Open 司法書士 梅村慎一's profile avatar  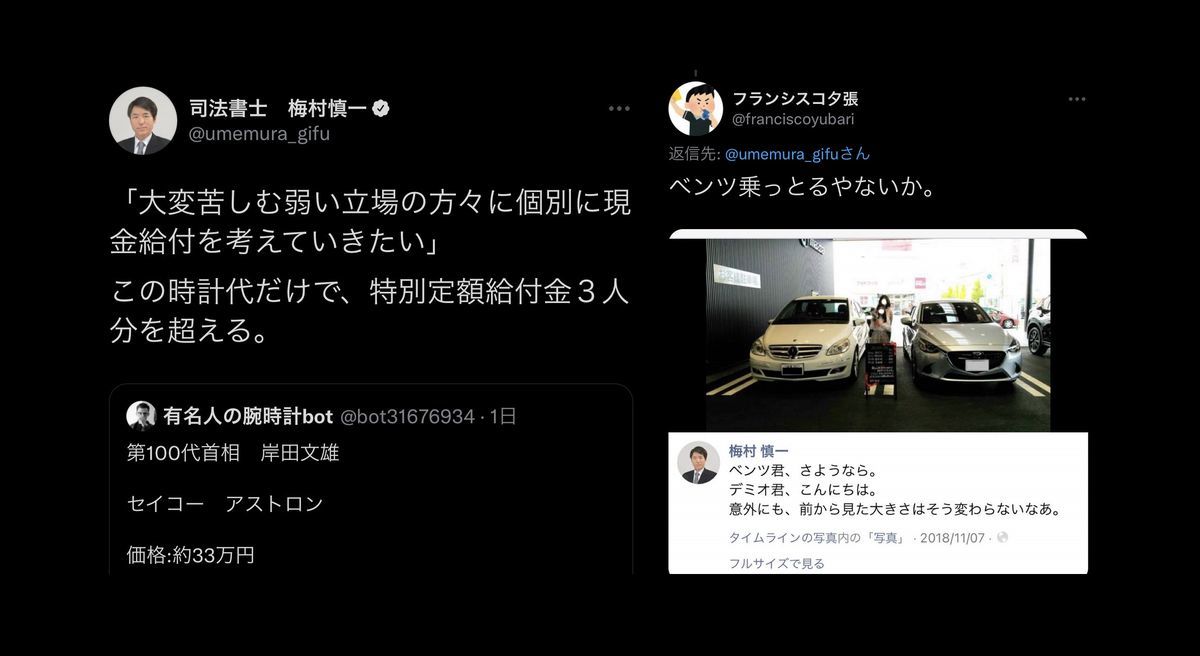pos(143,121)
